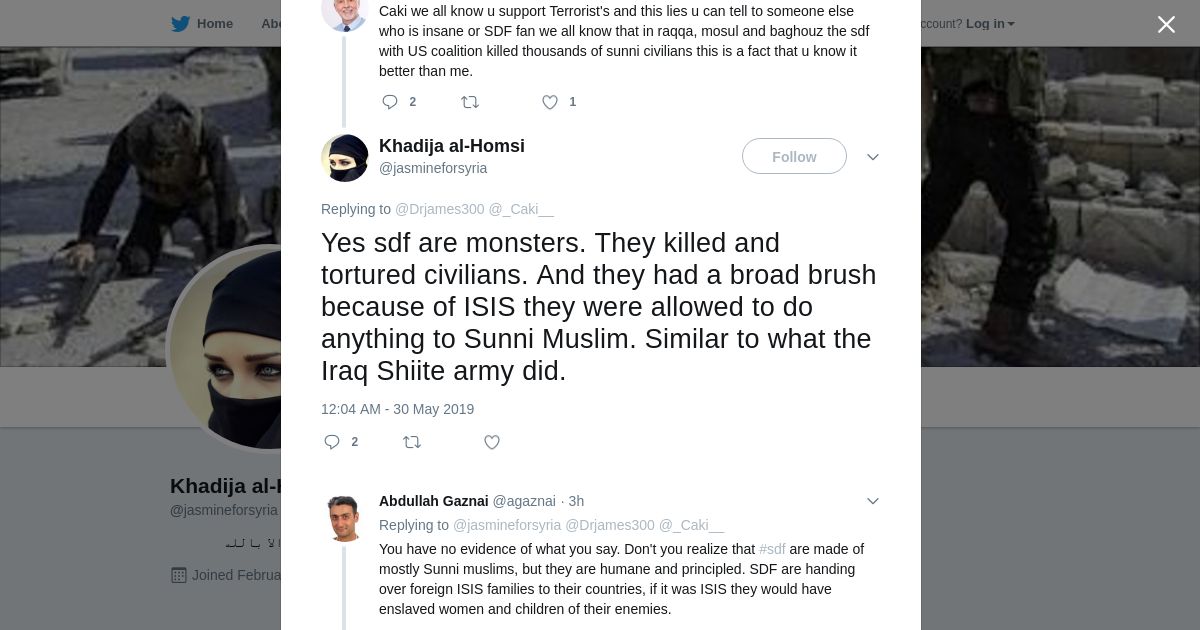Screen dimensions: 1200x630
Task: Retweet Khadija al-Homsi's tweet
Action: pos(412,442)
